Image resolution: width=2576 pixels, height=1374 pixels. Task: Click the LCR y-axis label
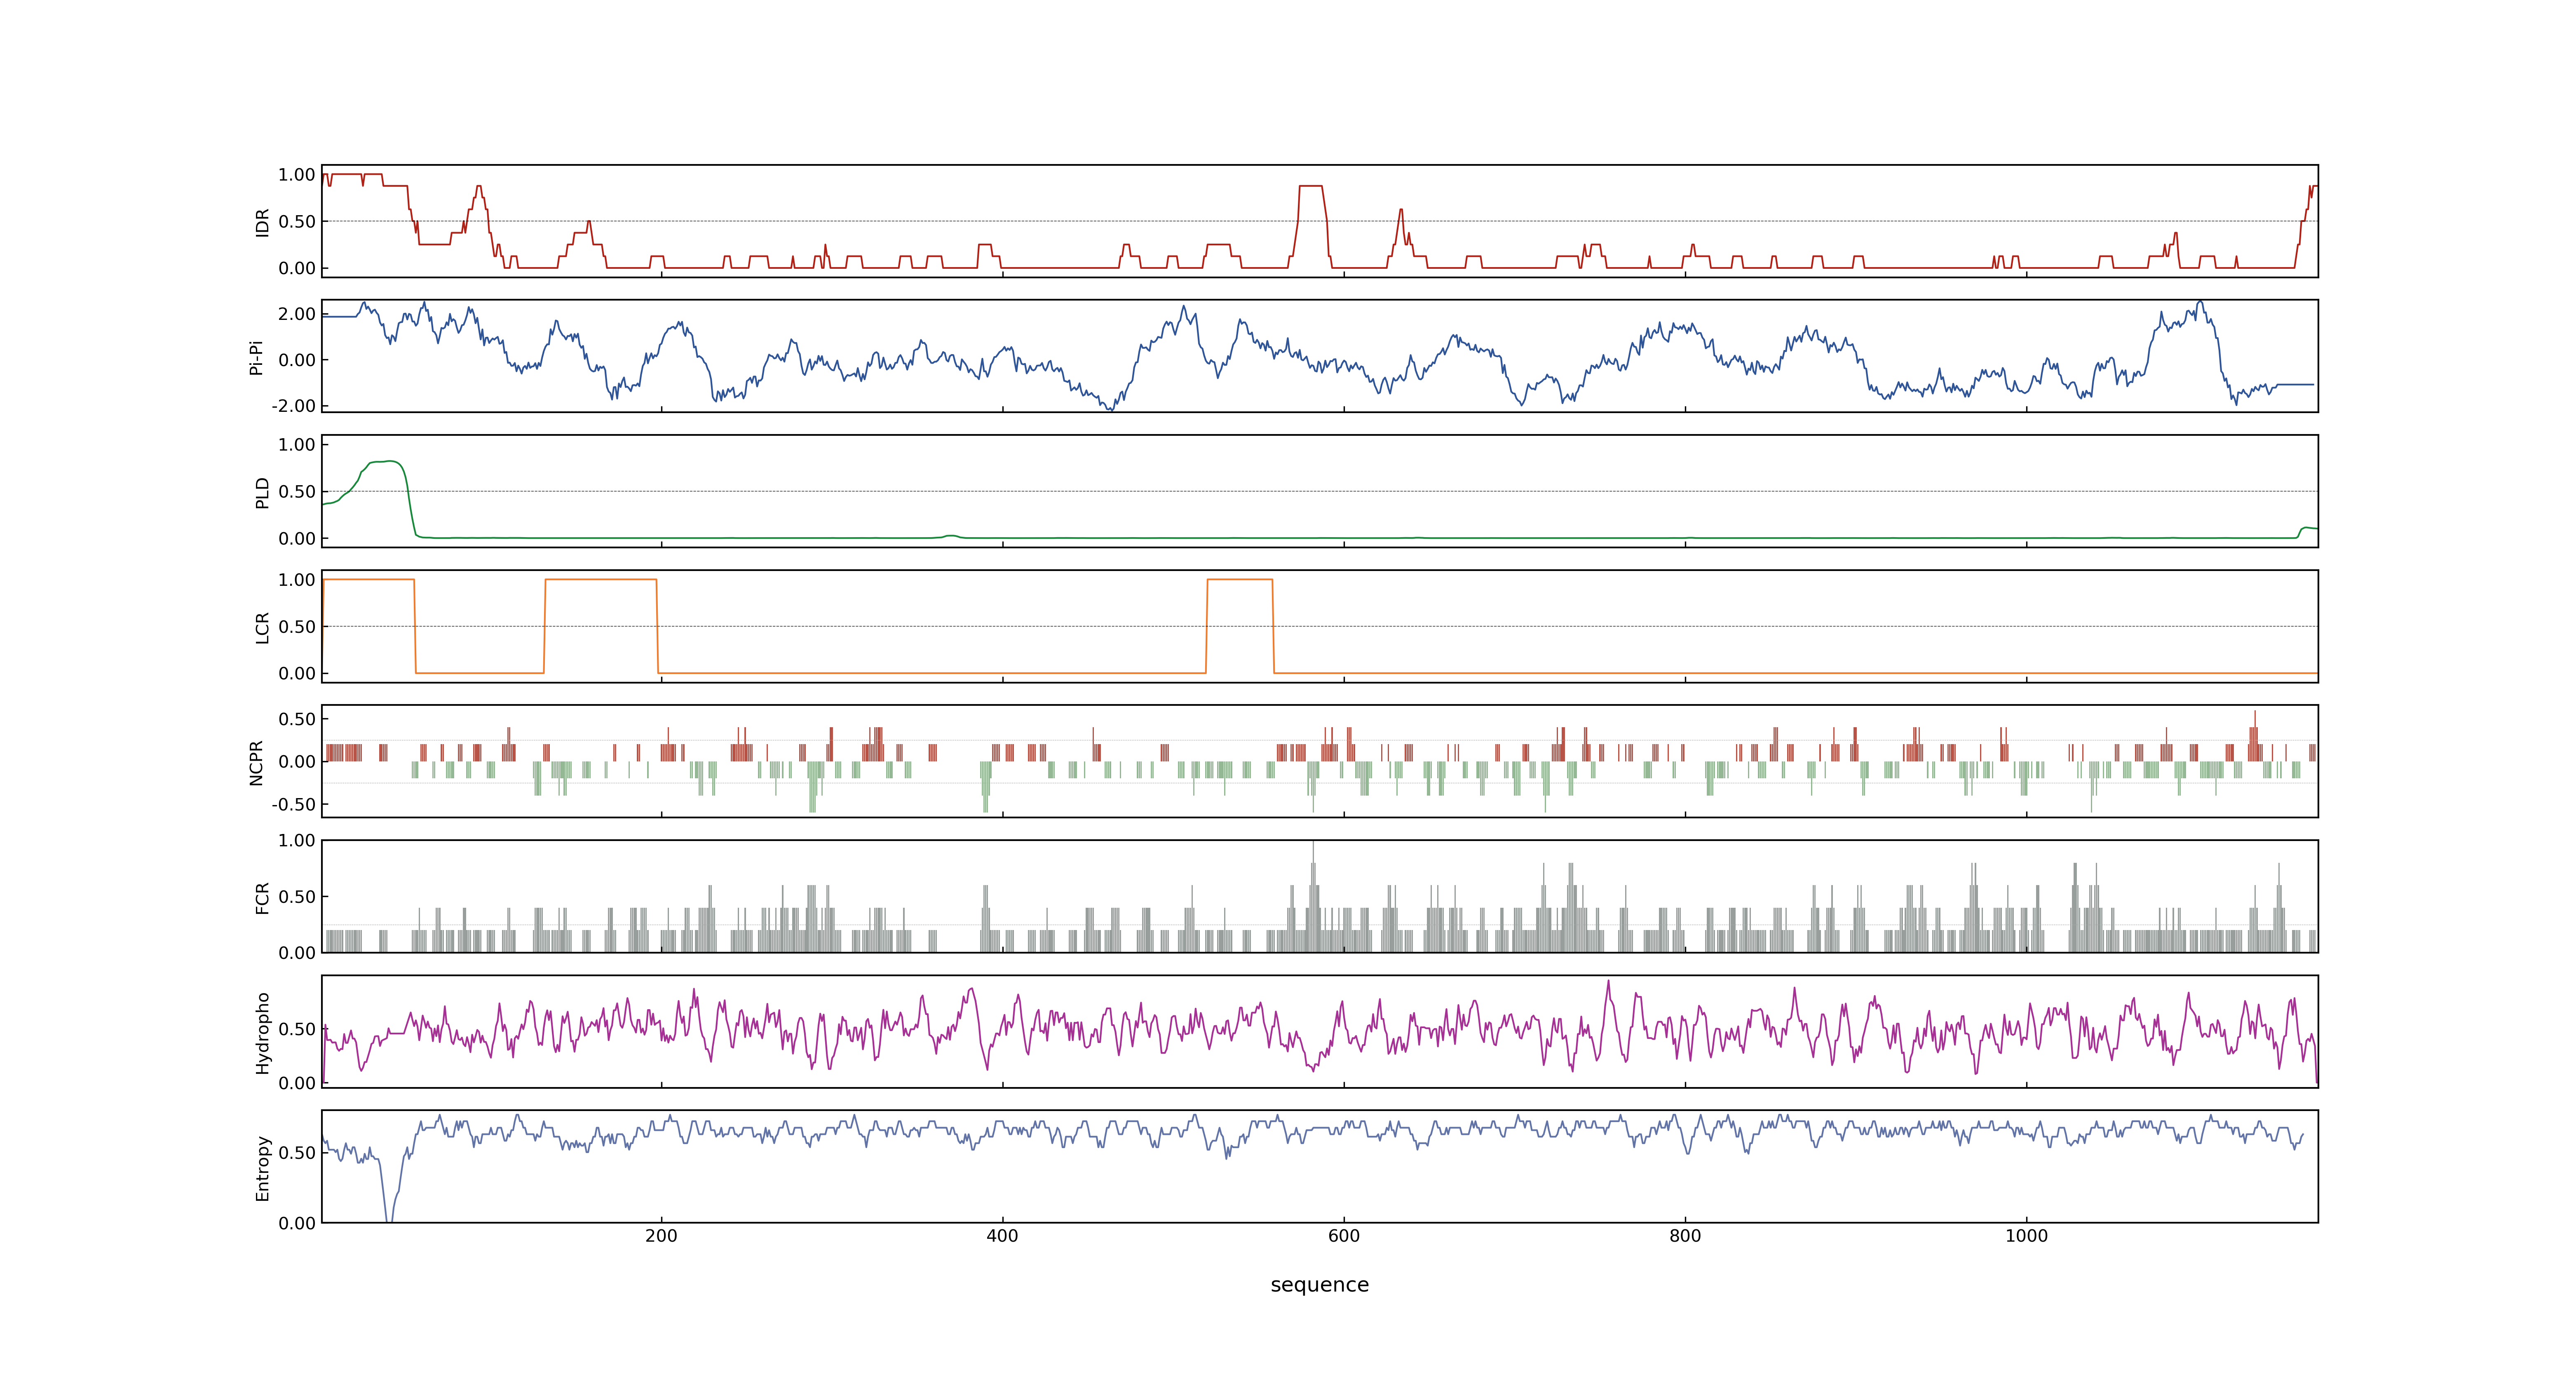coord(262,628)
